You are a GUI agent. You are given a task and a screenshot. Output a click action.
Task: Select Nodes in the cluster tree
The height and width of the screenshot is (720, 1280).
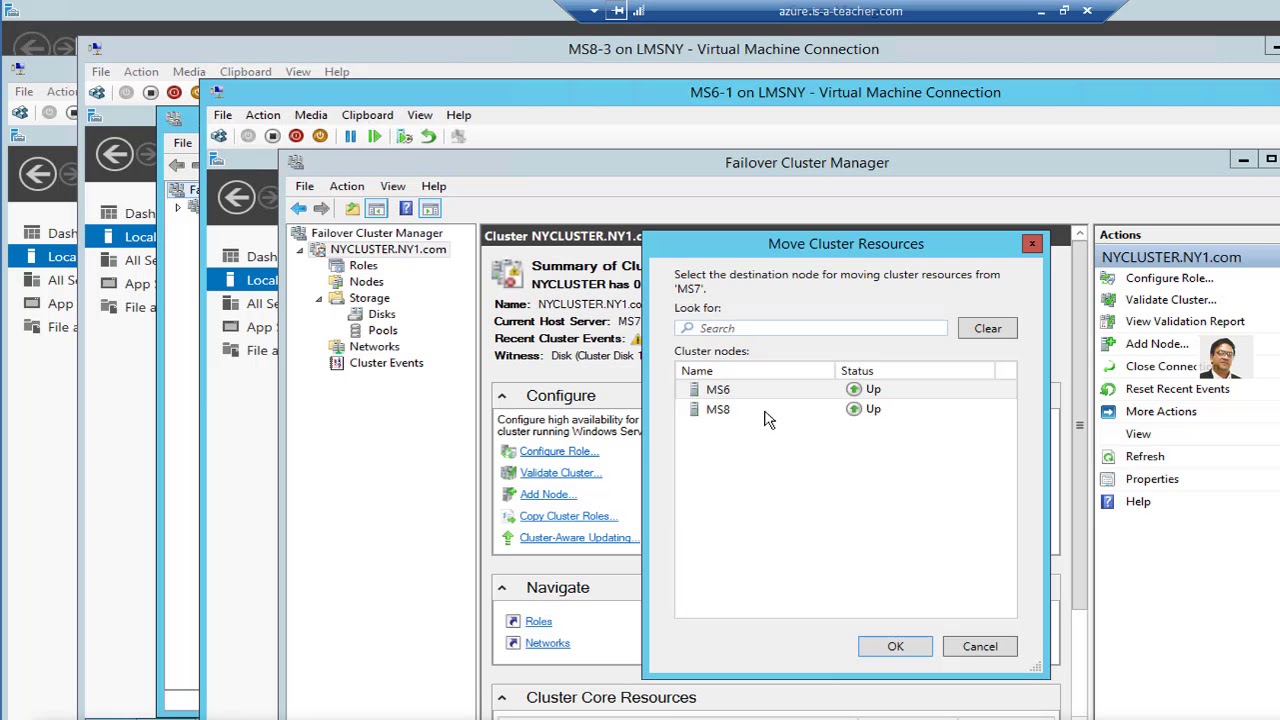coord(366,282)
